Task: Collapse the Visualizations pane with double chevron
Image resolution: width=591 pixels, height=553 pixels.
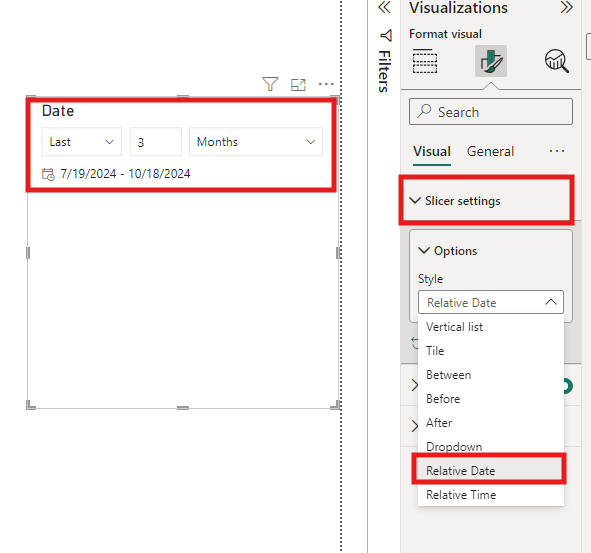Action: pyautogui.click(x=567, y=7)
